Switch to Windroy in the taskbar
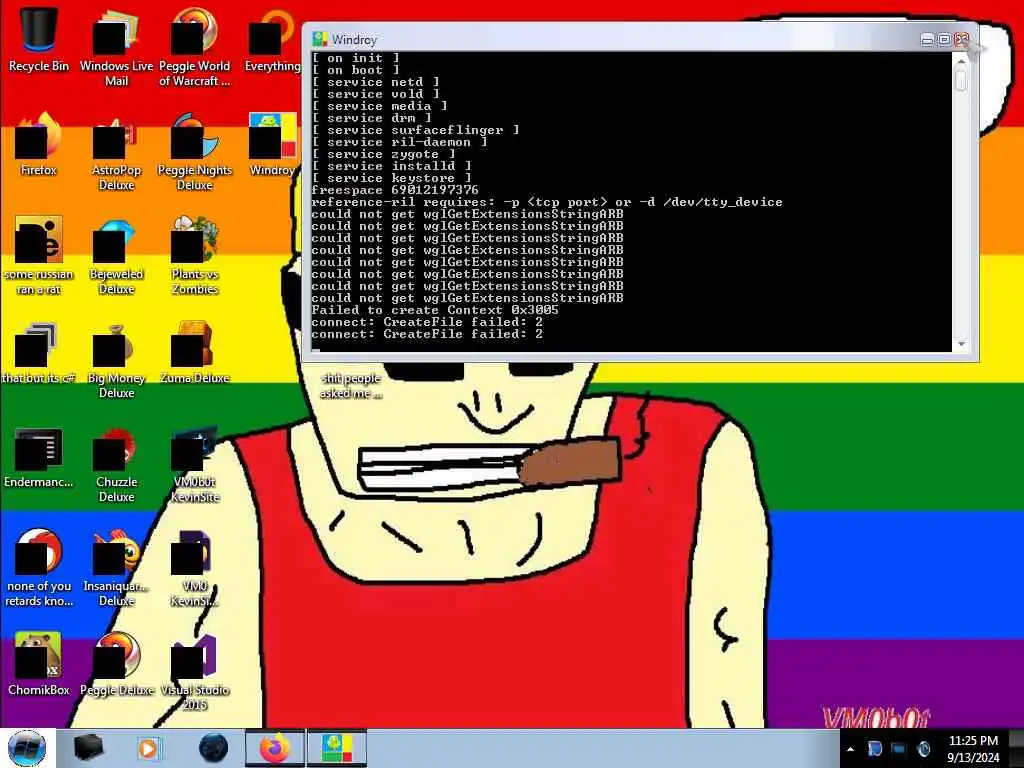The width and height of the screenshot is (1024, 768). pos(337,748)
